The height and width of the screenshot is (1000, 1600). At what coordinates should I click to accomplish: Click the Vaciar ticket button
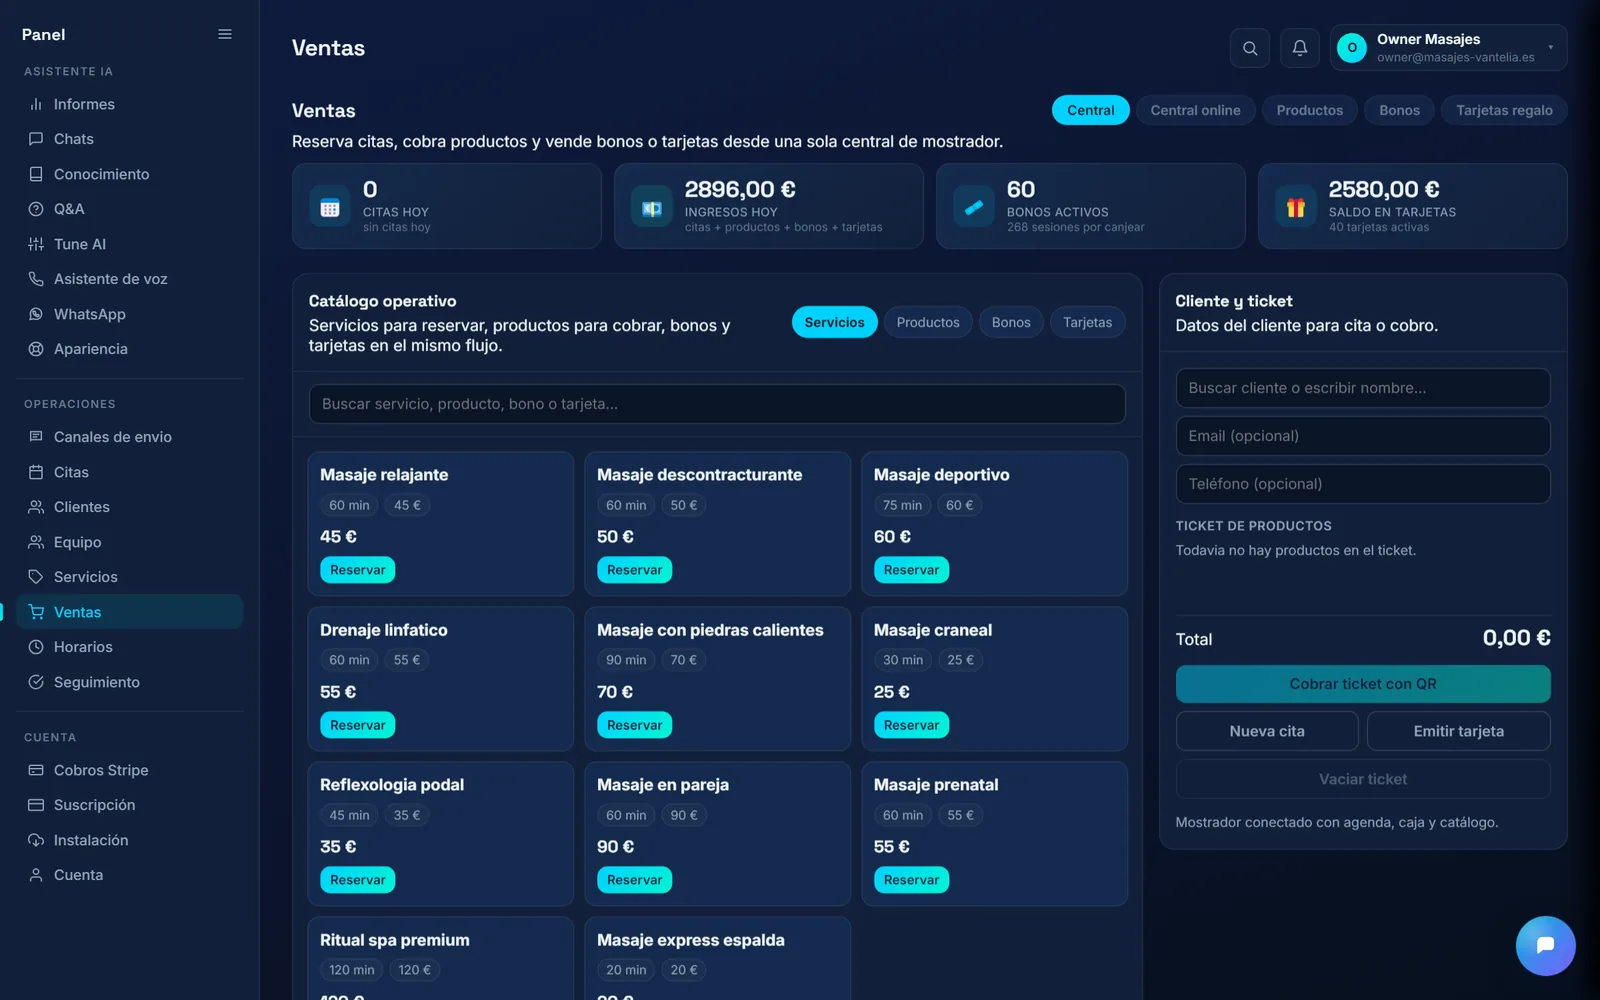coord(1363,779)
